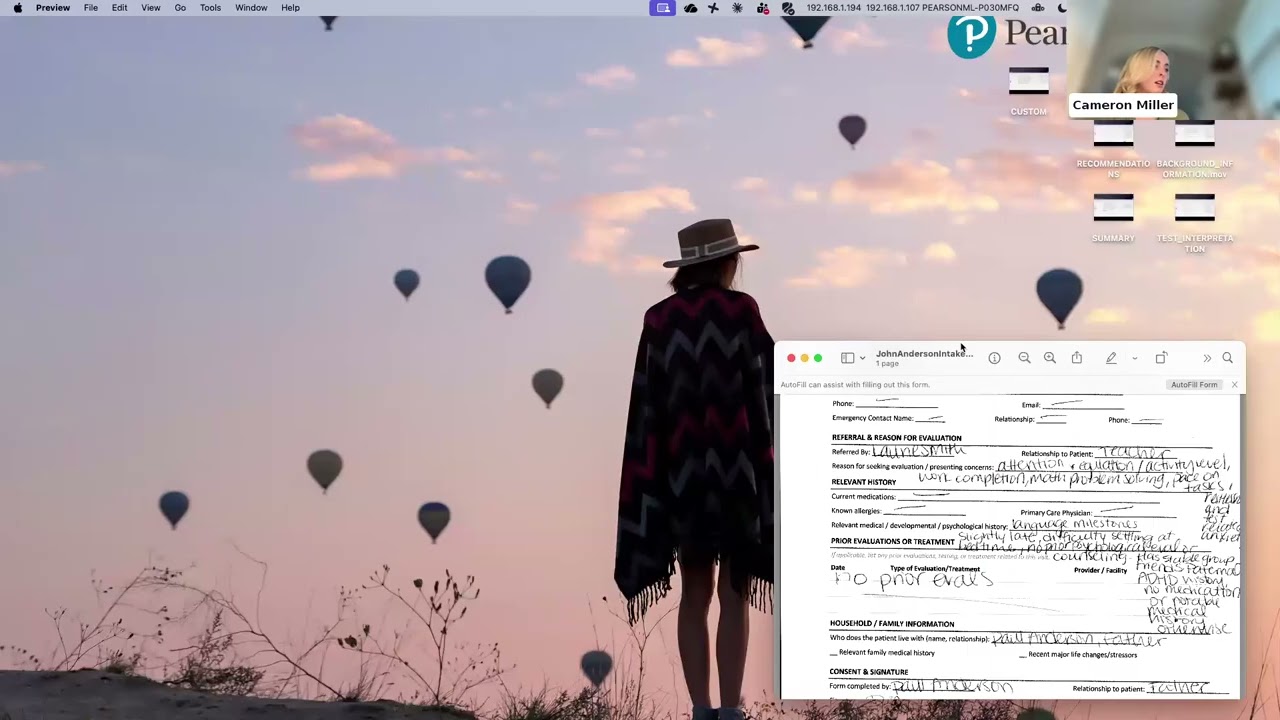Open the Preview application menu
This screenshot has width=1280, height=720.
pyautogui.click(x=53, y=8)
